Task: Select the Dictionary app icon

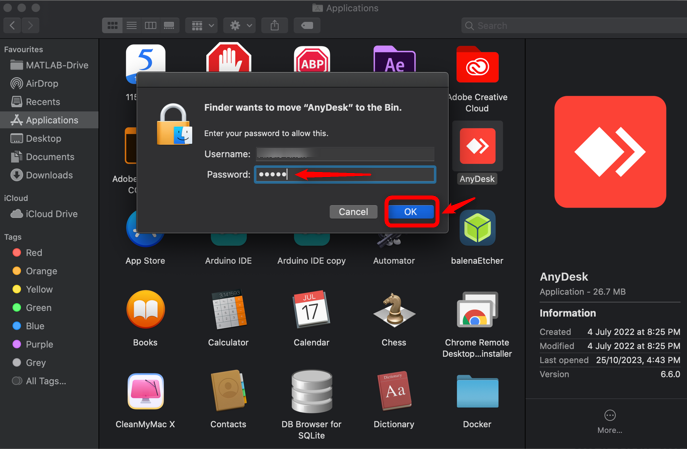Action: point(394,393)
